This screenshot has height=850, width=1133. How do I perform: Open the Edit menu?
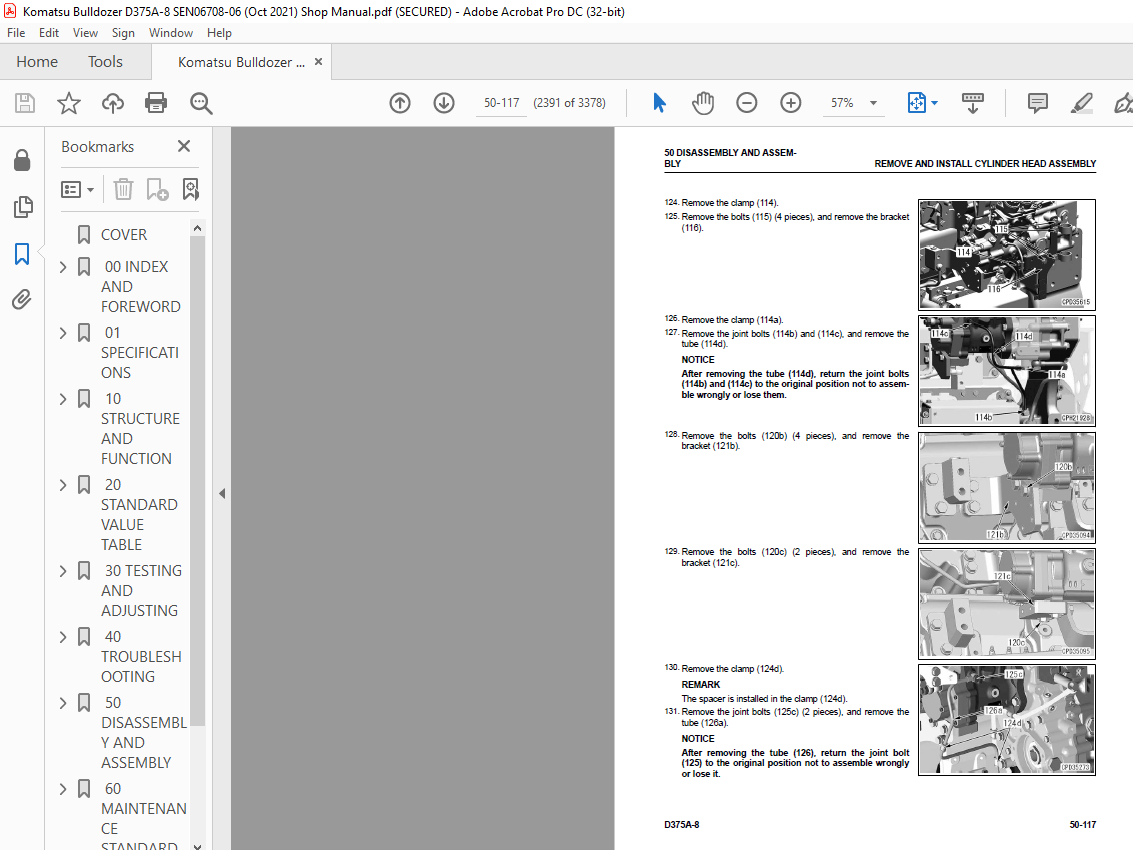(x=49, y=33)
